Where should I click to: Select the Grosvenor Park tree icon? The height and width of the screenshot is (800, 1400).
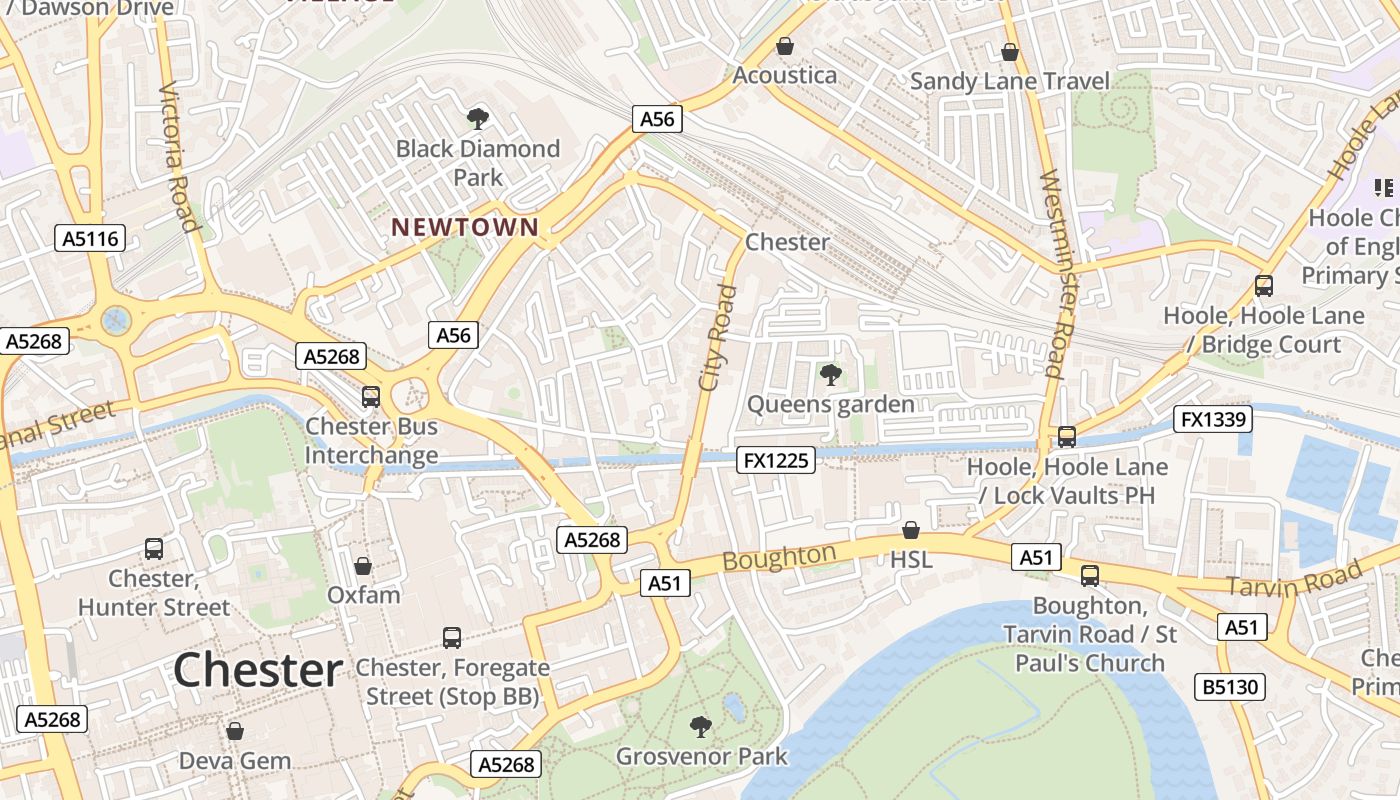(x=701, y=726)
